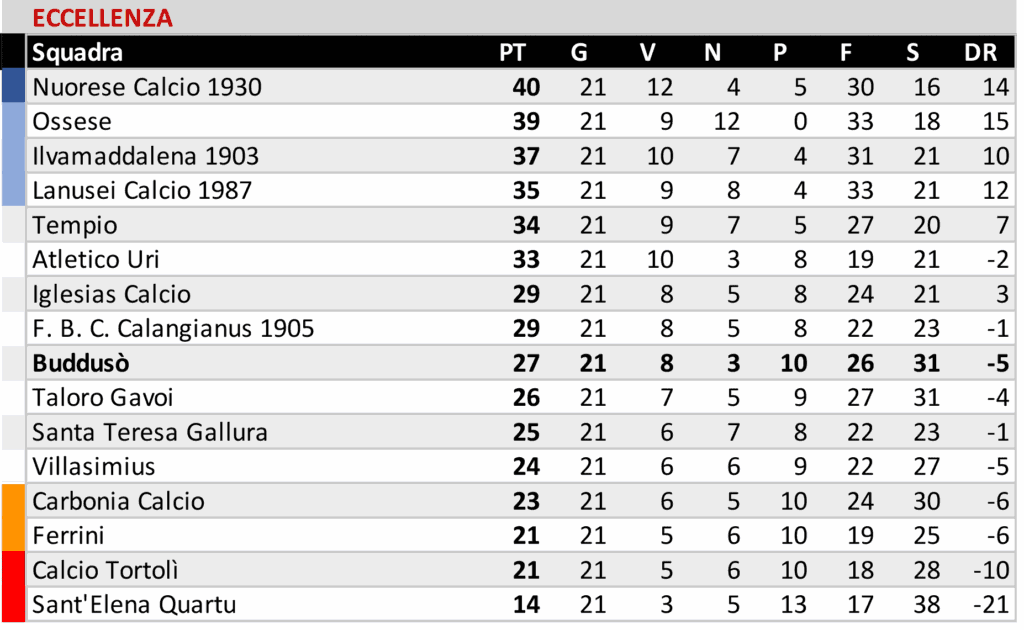Click the DR goal difference header

(x=980, y=53)
